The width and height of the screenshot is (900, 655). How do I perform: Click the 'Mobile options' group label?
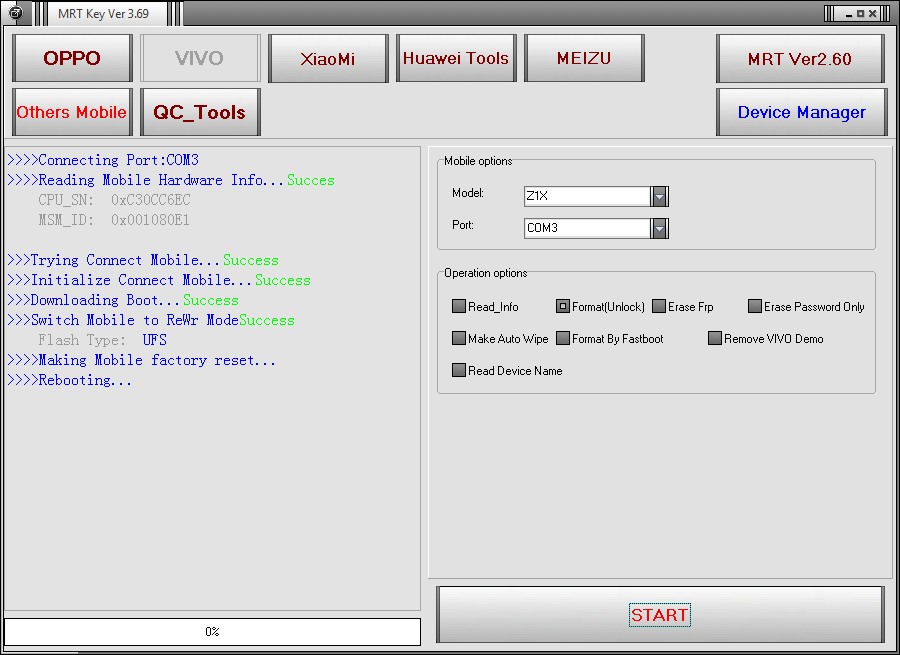click(x=478, y=161)
